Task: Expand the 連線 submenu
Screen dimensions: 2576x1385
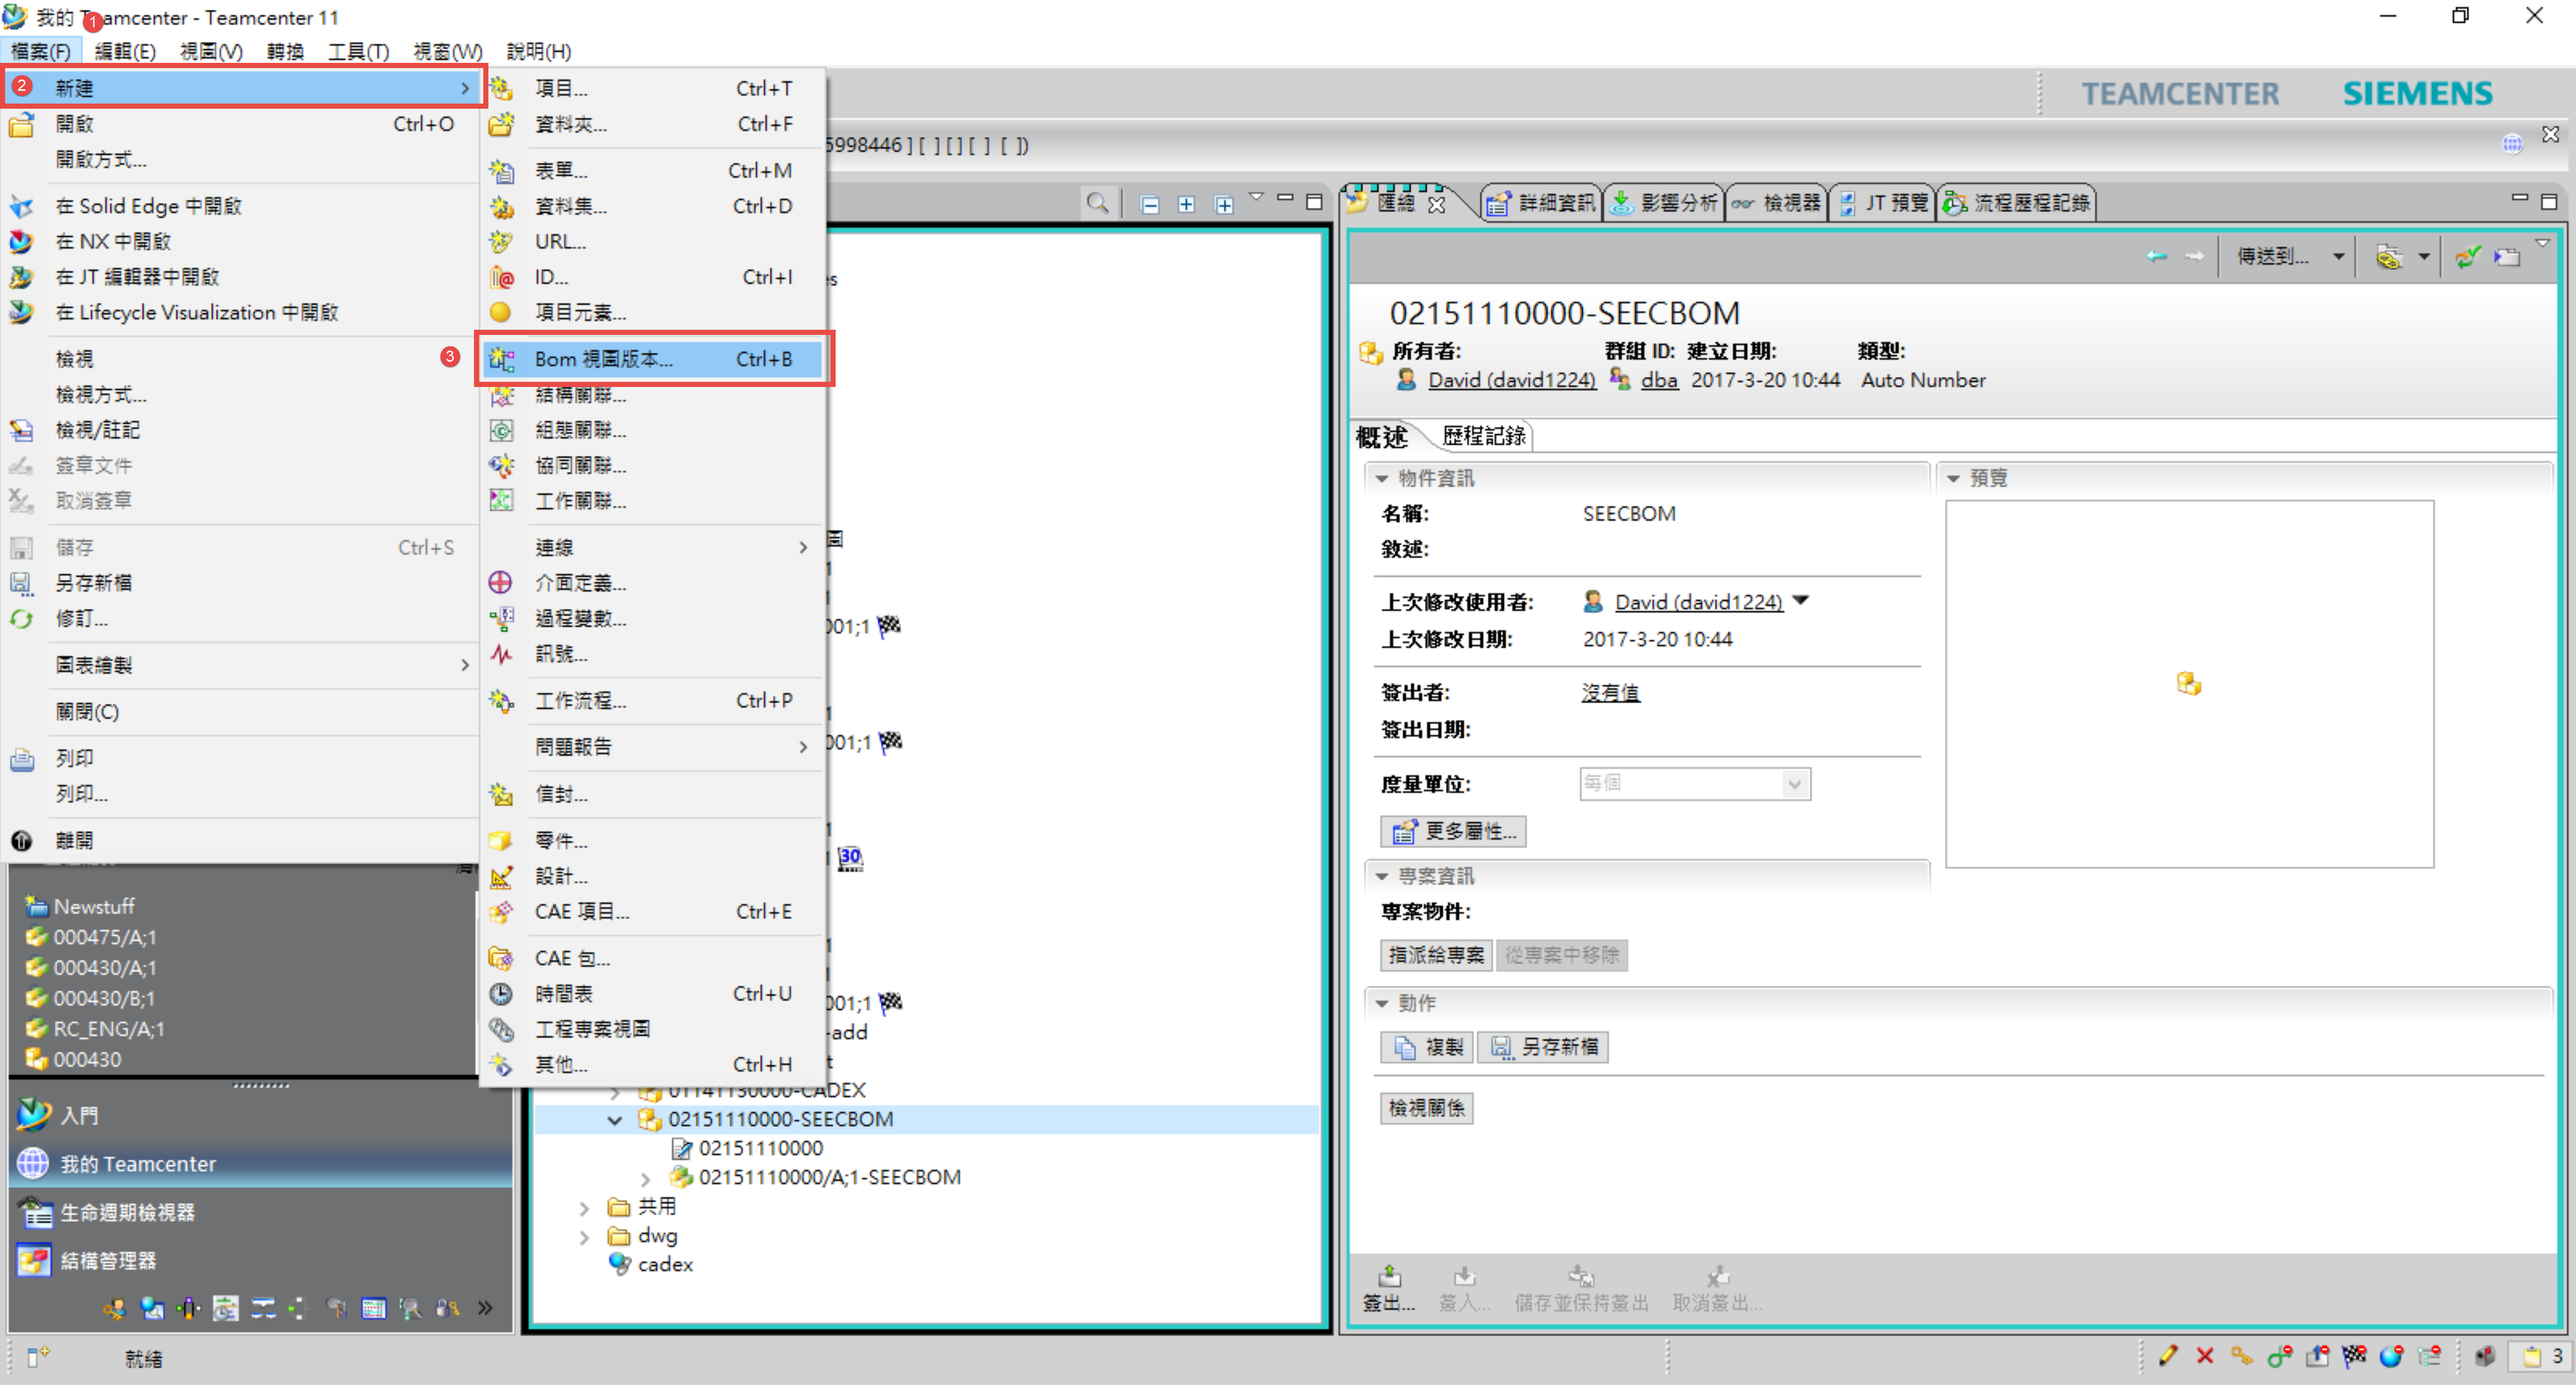Action: (653, 548)
